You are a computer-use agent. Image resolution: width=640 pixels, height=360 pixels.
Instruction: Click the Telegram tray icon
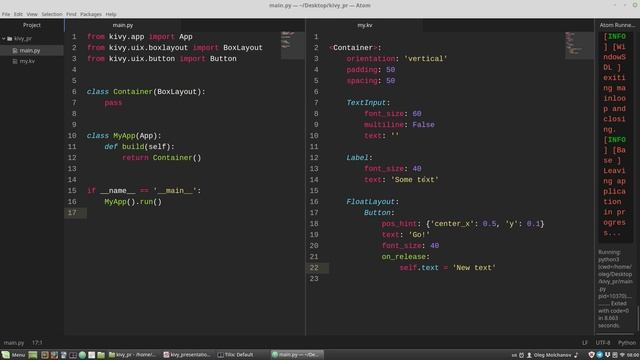599,355
